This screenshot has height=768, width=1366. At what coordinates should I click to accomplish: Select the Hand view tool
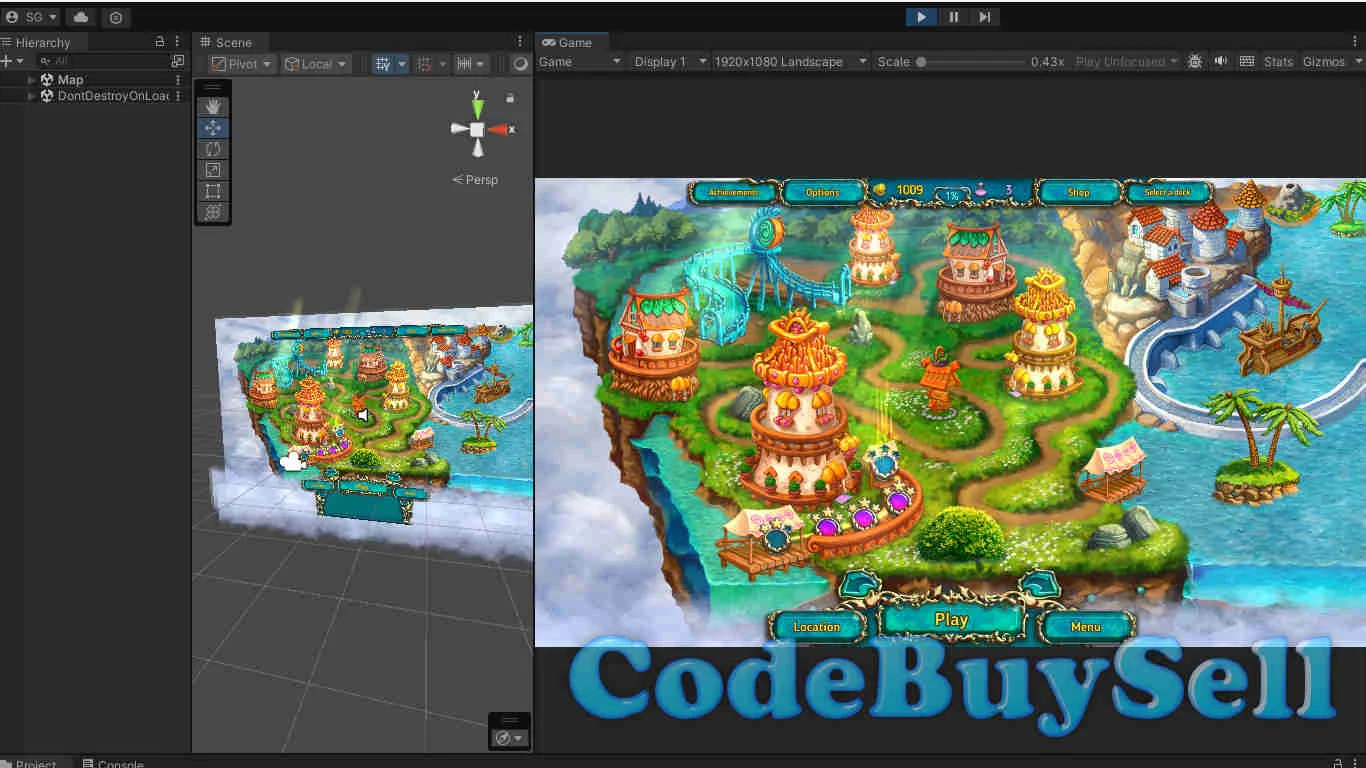(x=213, y=107)
